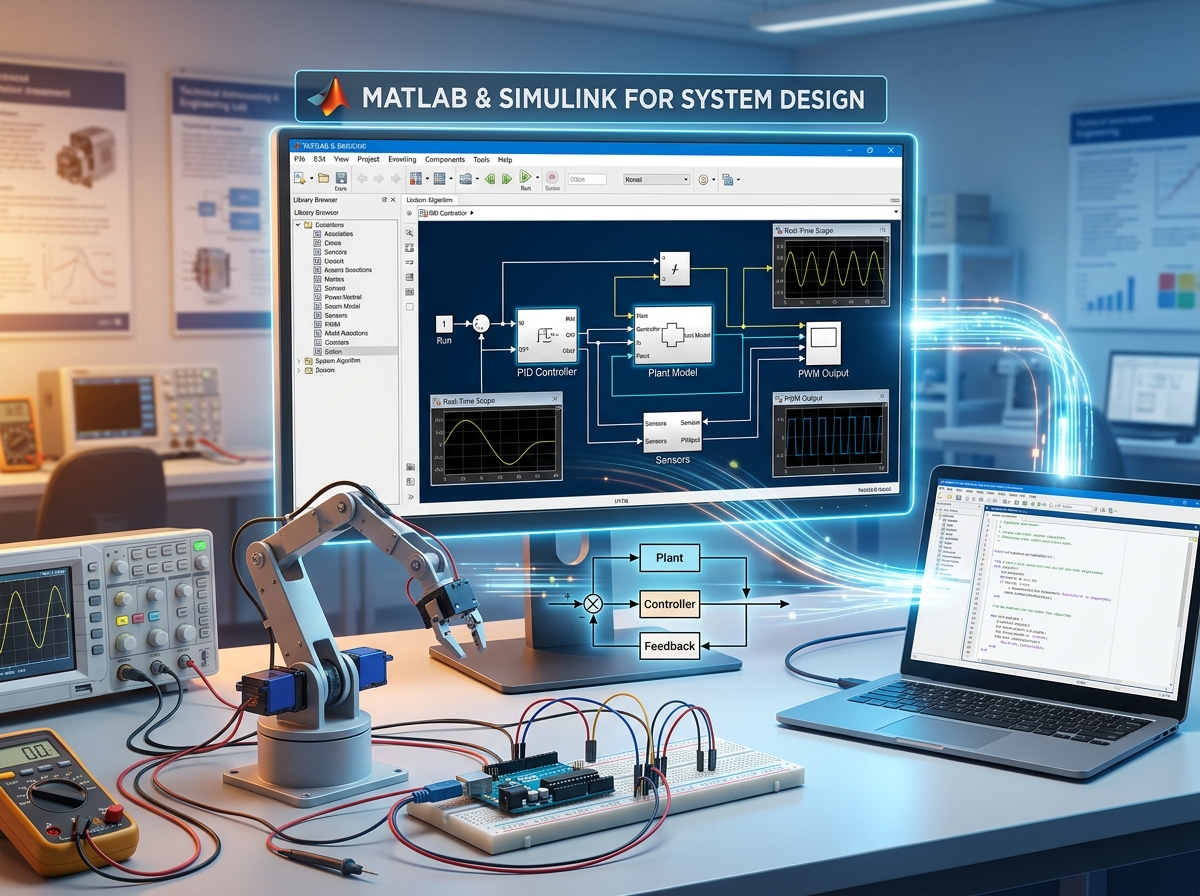
Task: Click the Controller box in overlay diagram
Action: [x=669, y=604]
